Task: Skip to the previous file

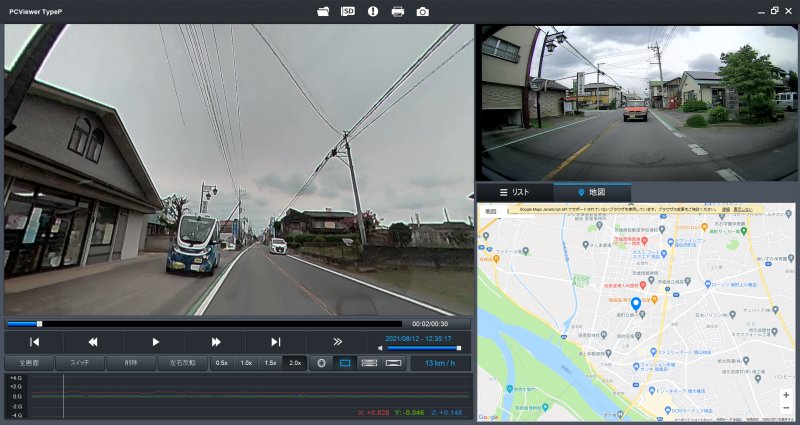Action: tap(34, 342)
